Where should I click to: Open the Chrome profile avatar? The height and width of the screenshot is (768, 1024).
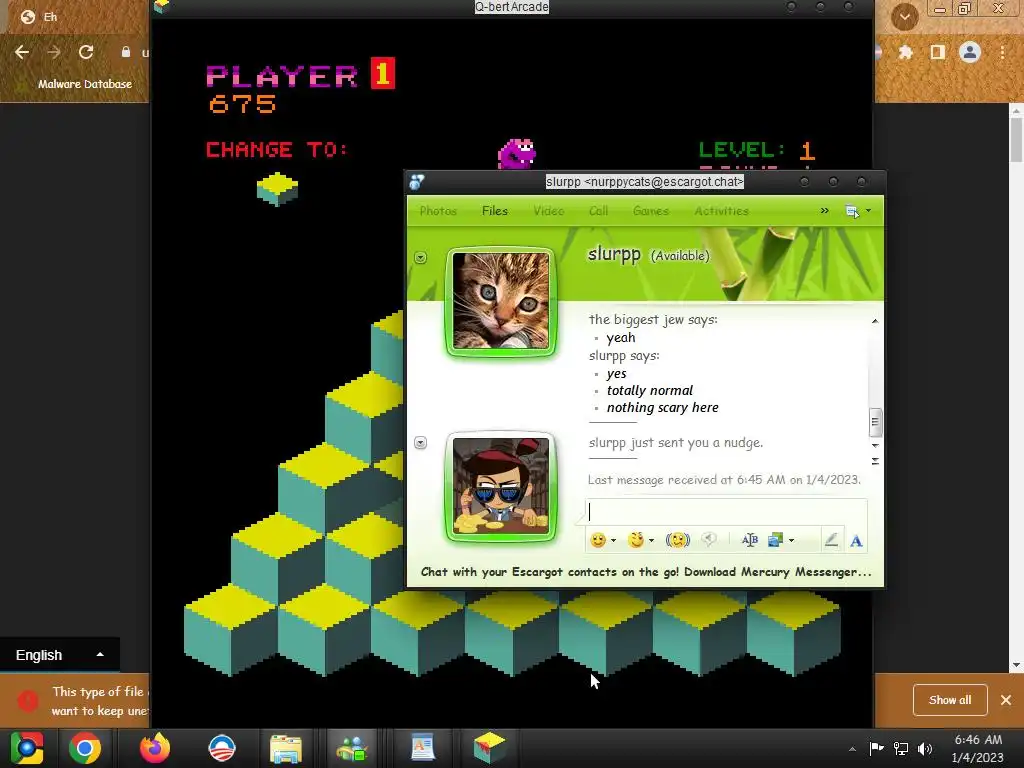tap(970, 52)
